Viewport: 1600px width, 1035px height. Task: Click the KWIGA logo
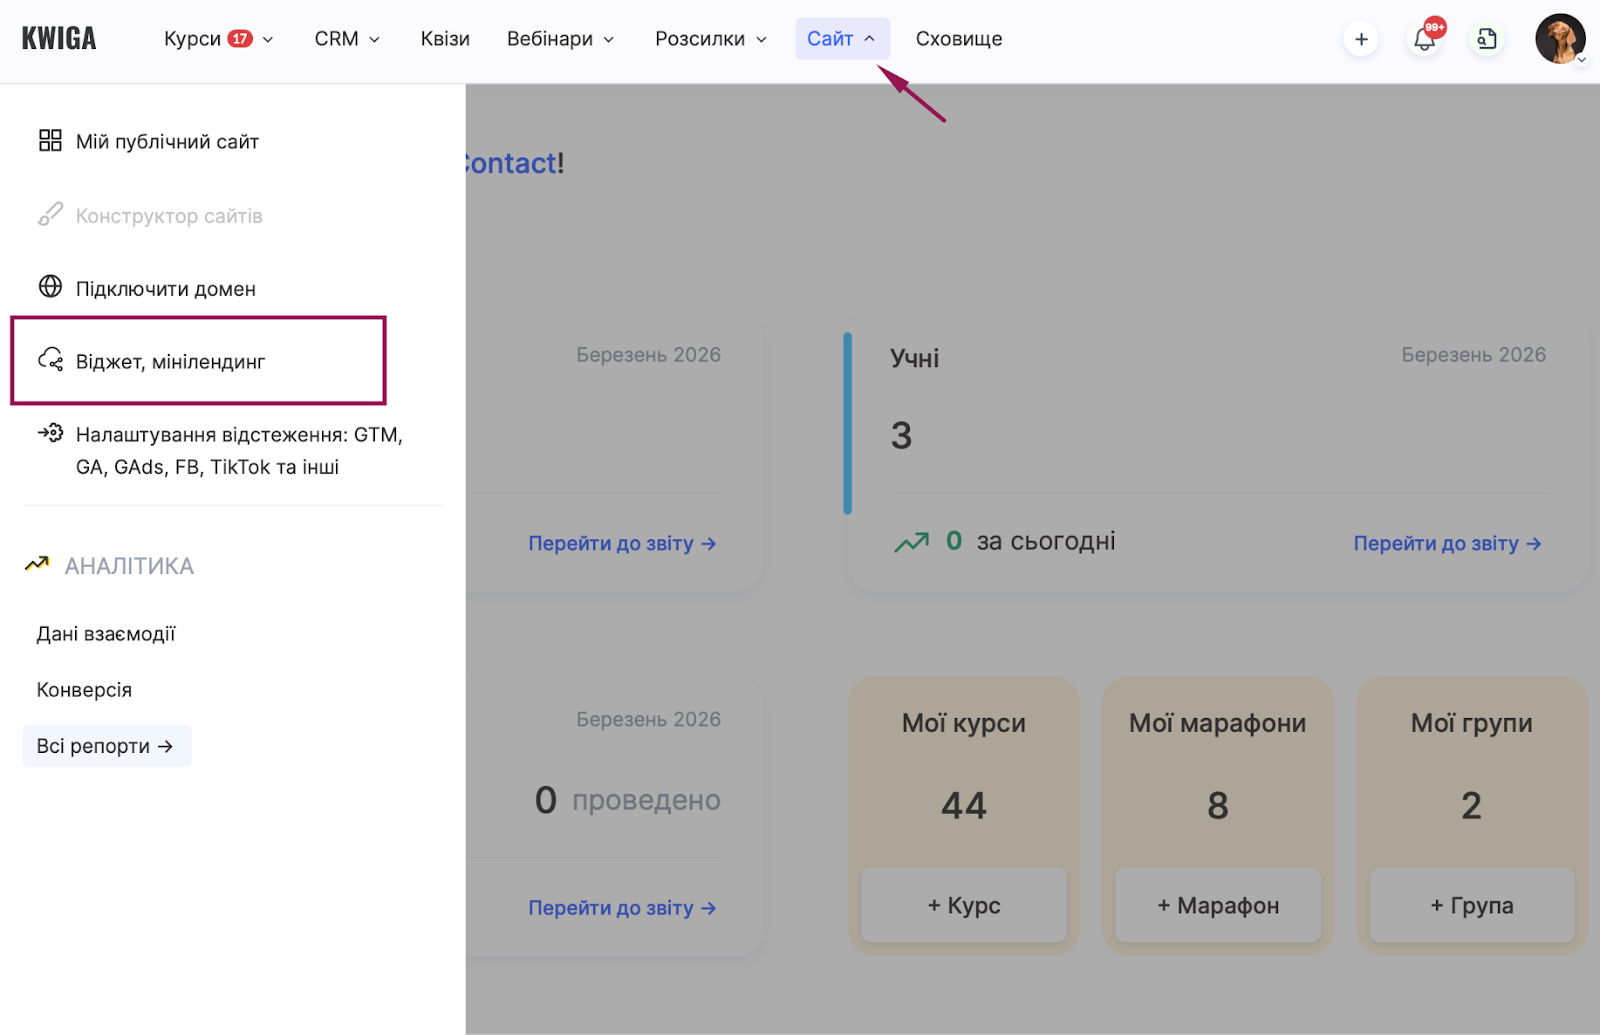(x=59, y=39)
